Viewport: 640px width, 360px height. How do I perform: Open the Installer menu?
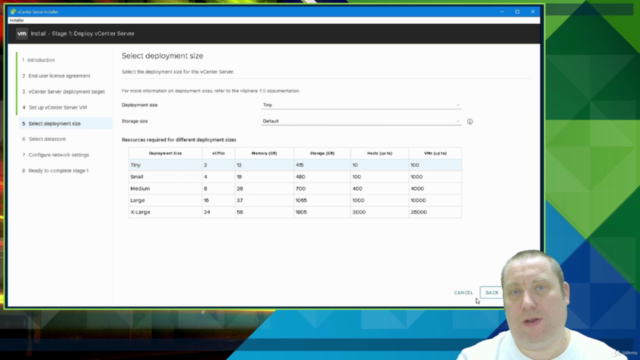pos(17,20)
